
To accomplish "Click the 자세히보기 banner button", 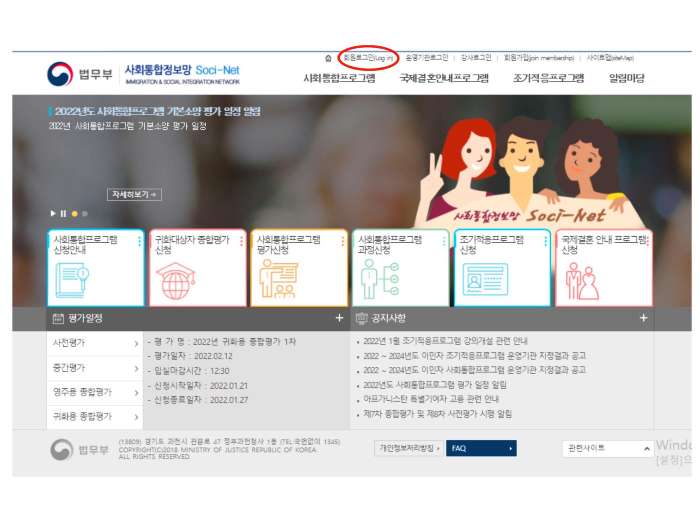I will tap(134, 194).
